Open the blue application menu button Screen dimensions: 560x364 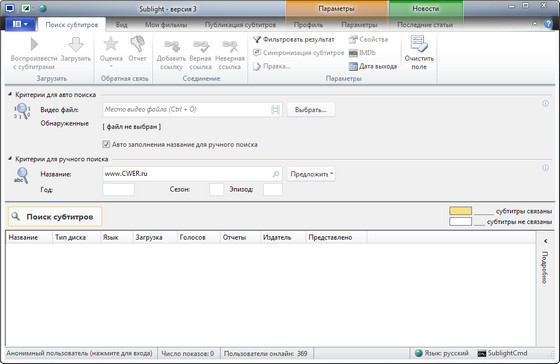tap(20, 24)
